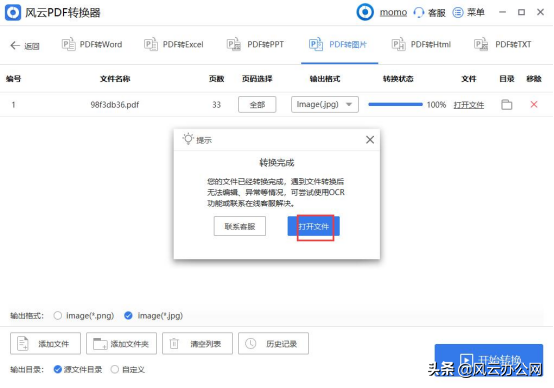Select the image(*.jpg) radio button
The height and width of the screenshot is (388, 554).
click(128, 316)
